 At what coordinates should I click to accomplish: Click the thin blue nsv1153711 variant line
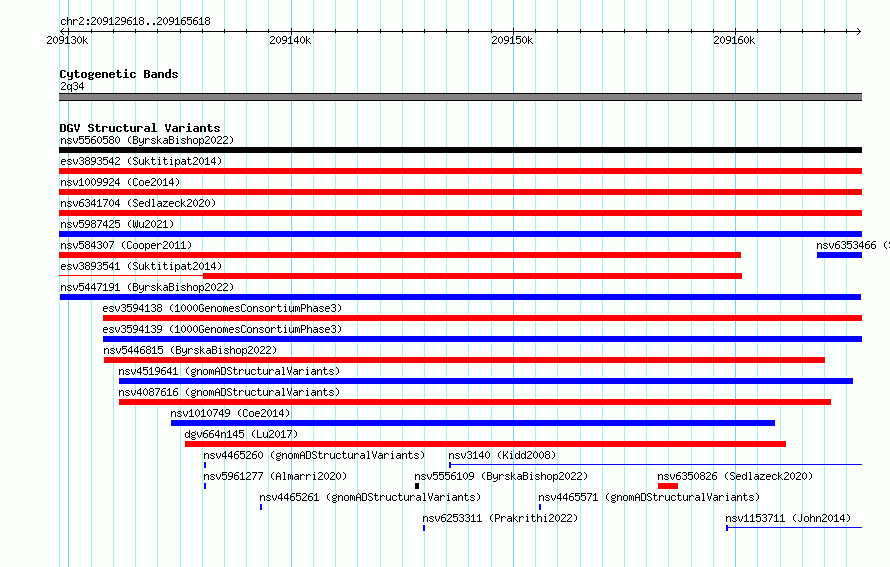[794, 528]
